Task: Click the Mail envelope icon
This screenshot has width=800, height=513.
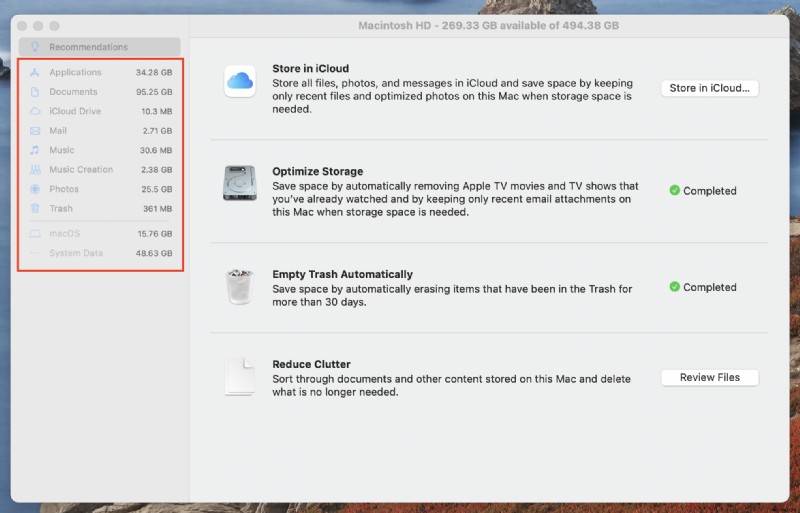Action: coord(35,131)
